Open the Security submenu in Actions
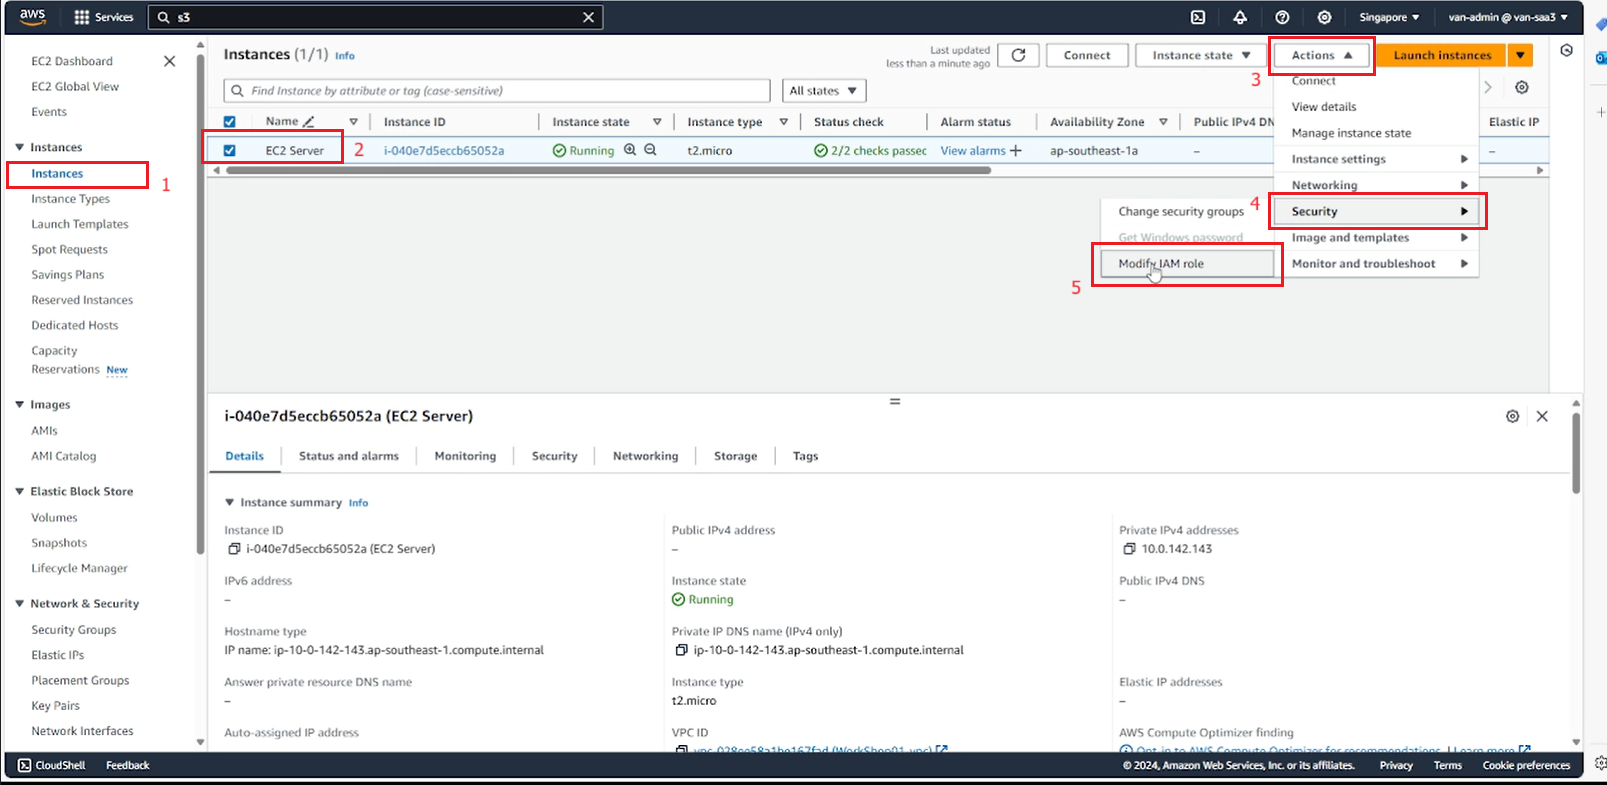 1378,211
